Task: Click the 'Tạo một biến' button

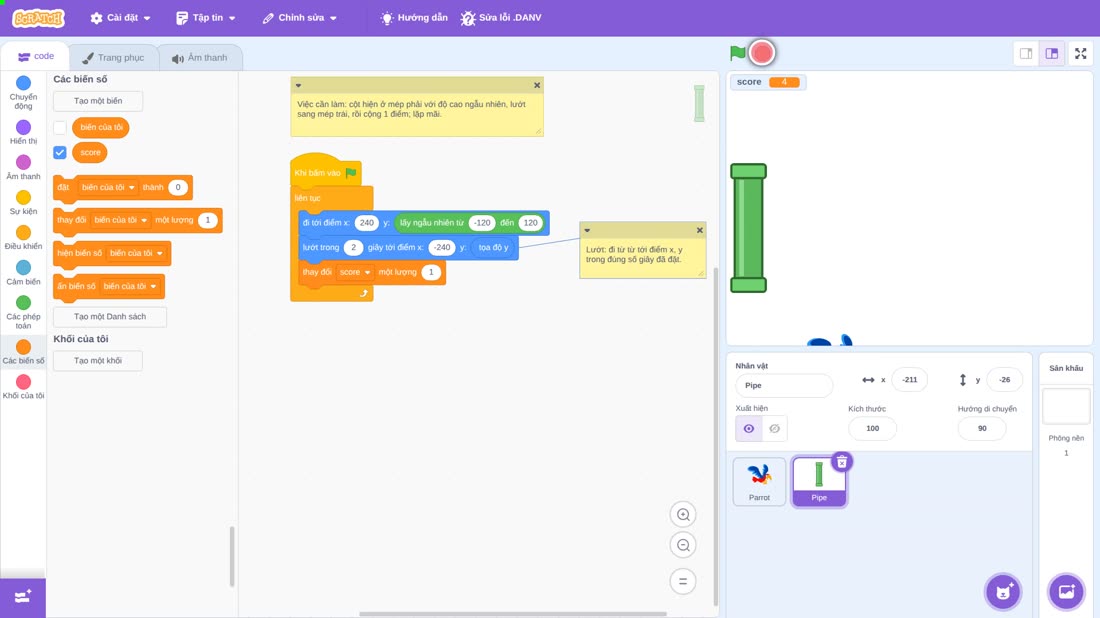Action: point(98,101)
